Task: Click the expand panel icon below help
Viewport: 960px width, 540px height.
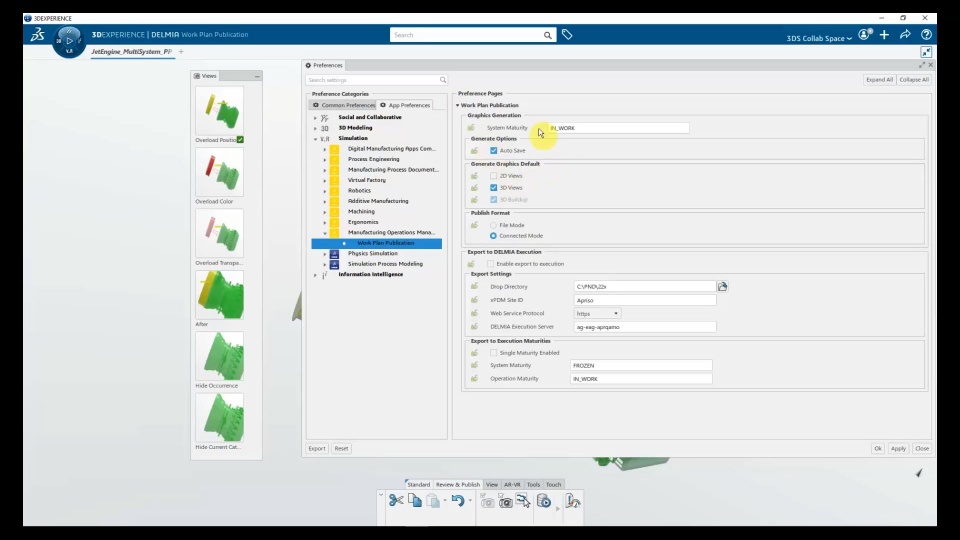Action: (x=926, y=52)
